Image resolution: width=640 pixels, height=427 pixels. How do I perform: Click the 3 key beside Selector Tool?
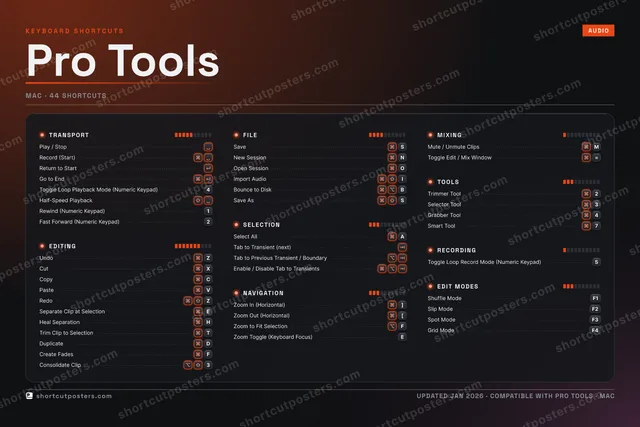coord(596,205)
